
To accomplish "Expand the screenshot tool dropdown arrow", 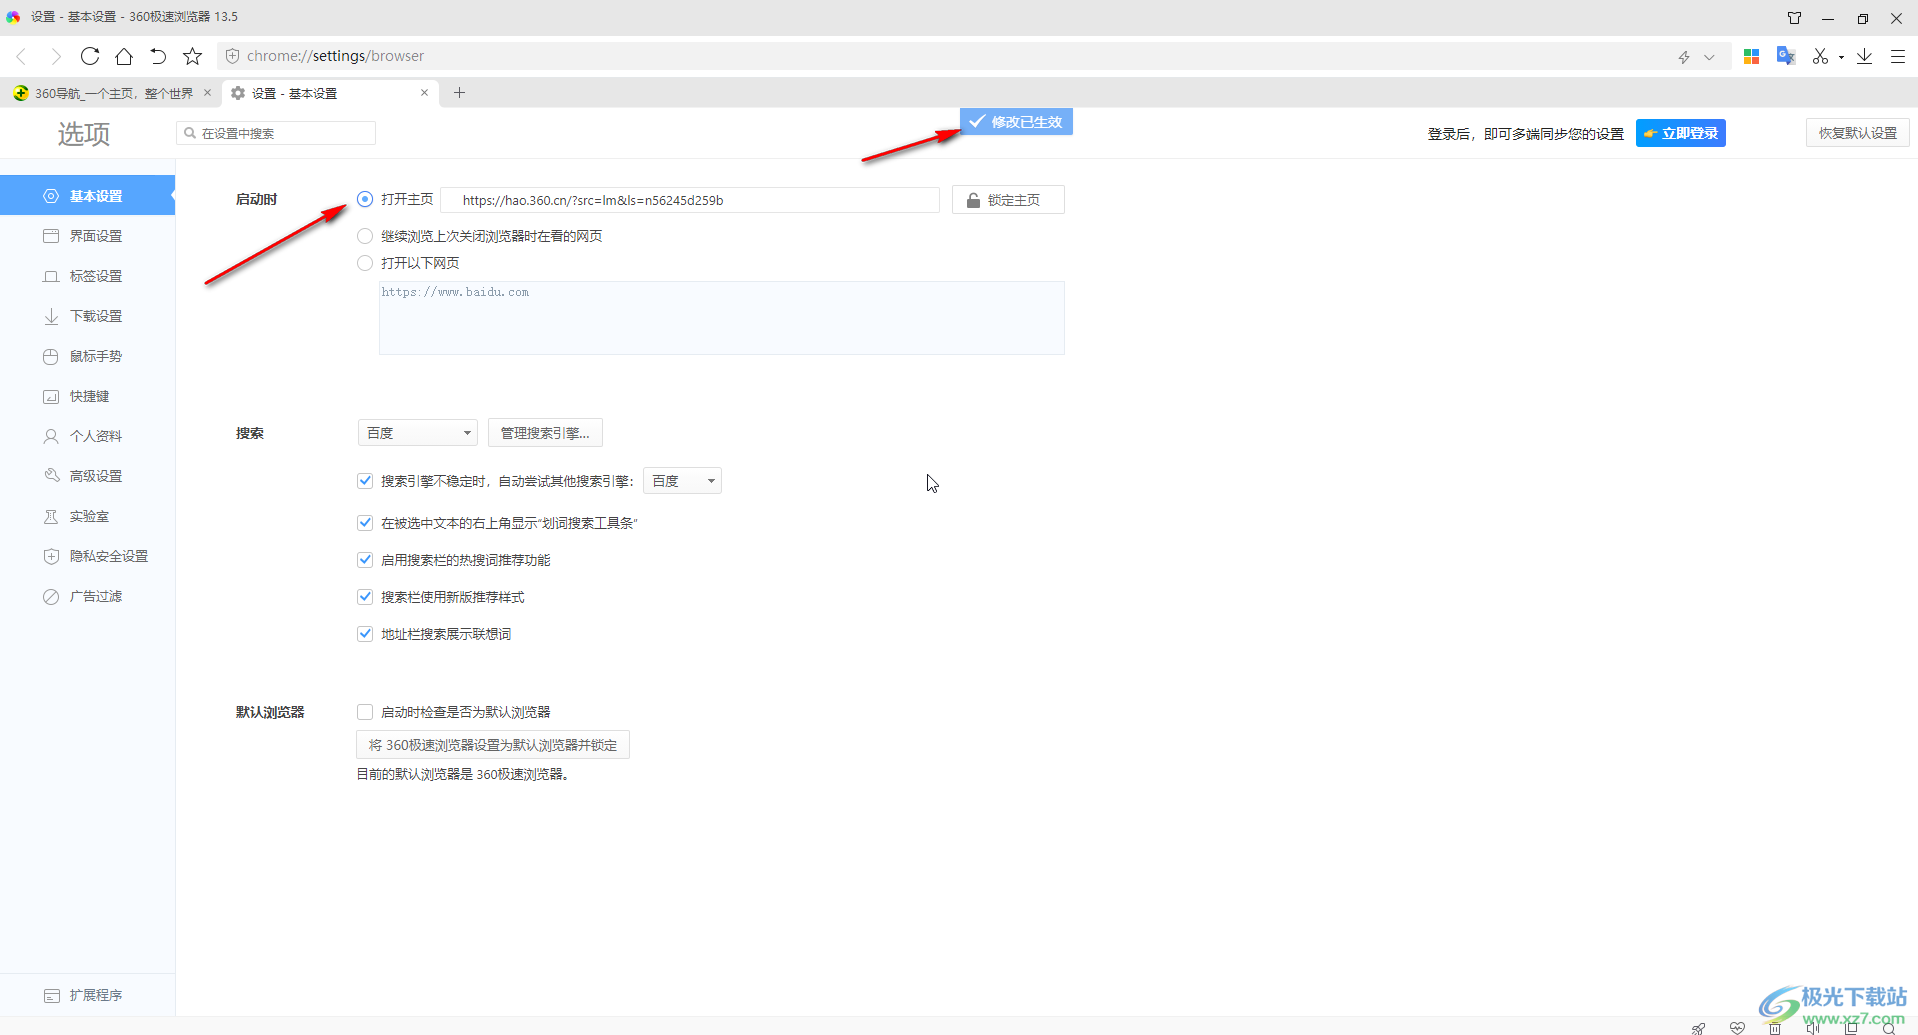I will tap(1841, 57).
